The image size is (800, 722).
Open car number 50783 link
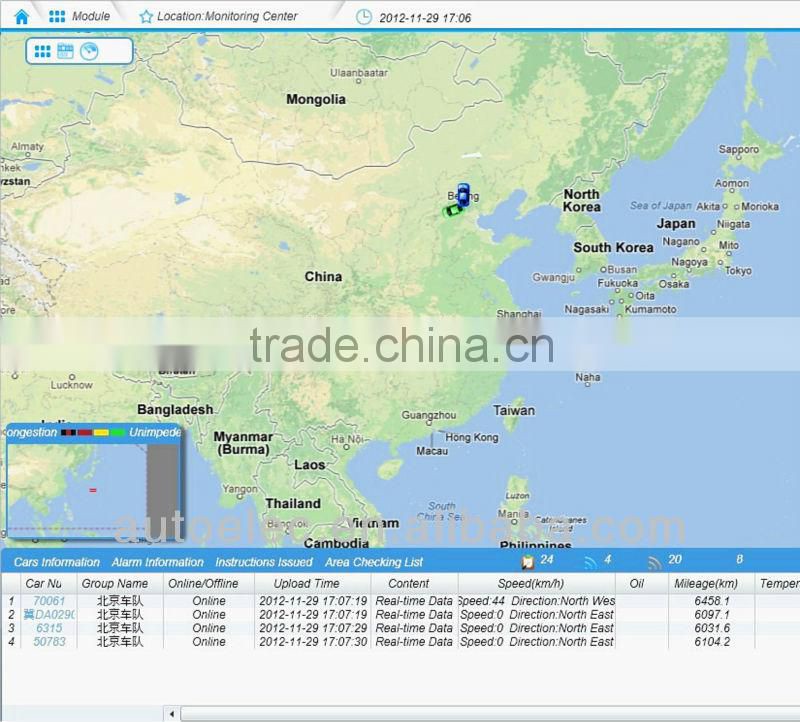pyautogui.click(x=49, y=642)
